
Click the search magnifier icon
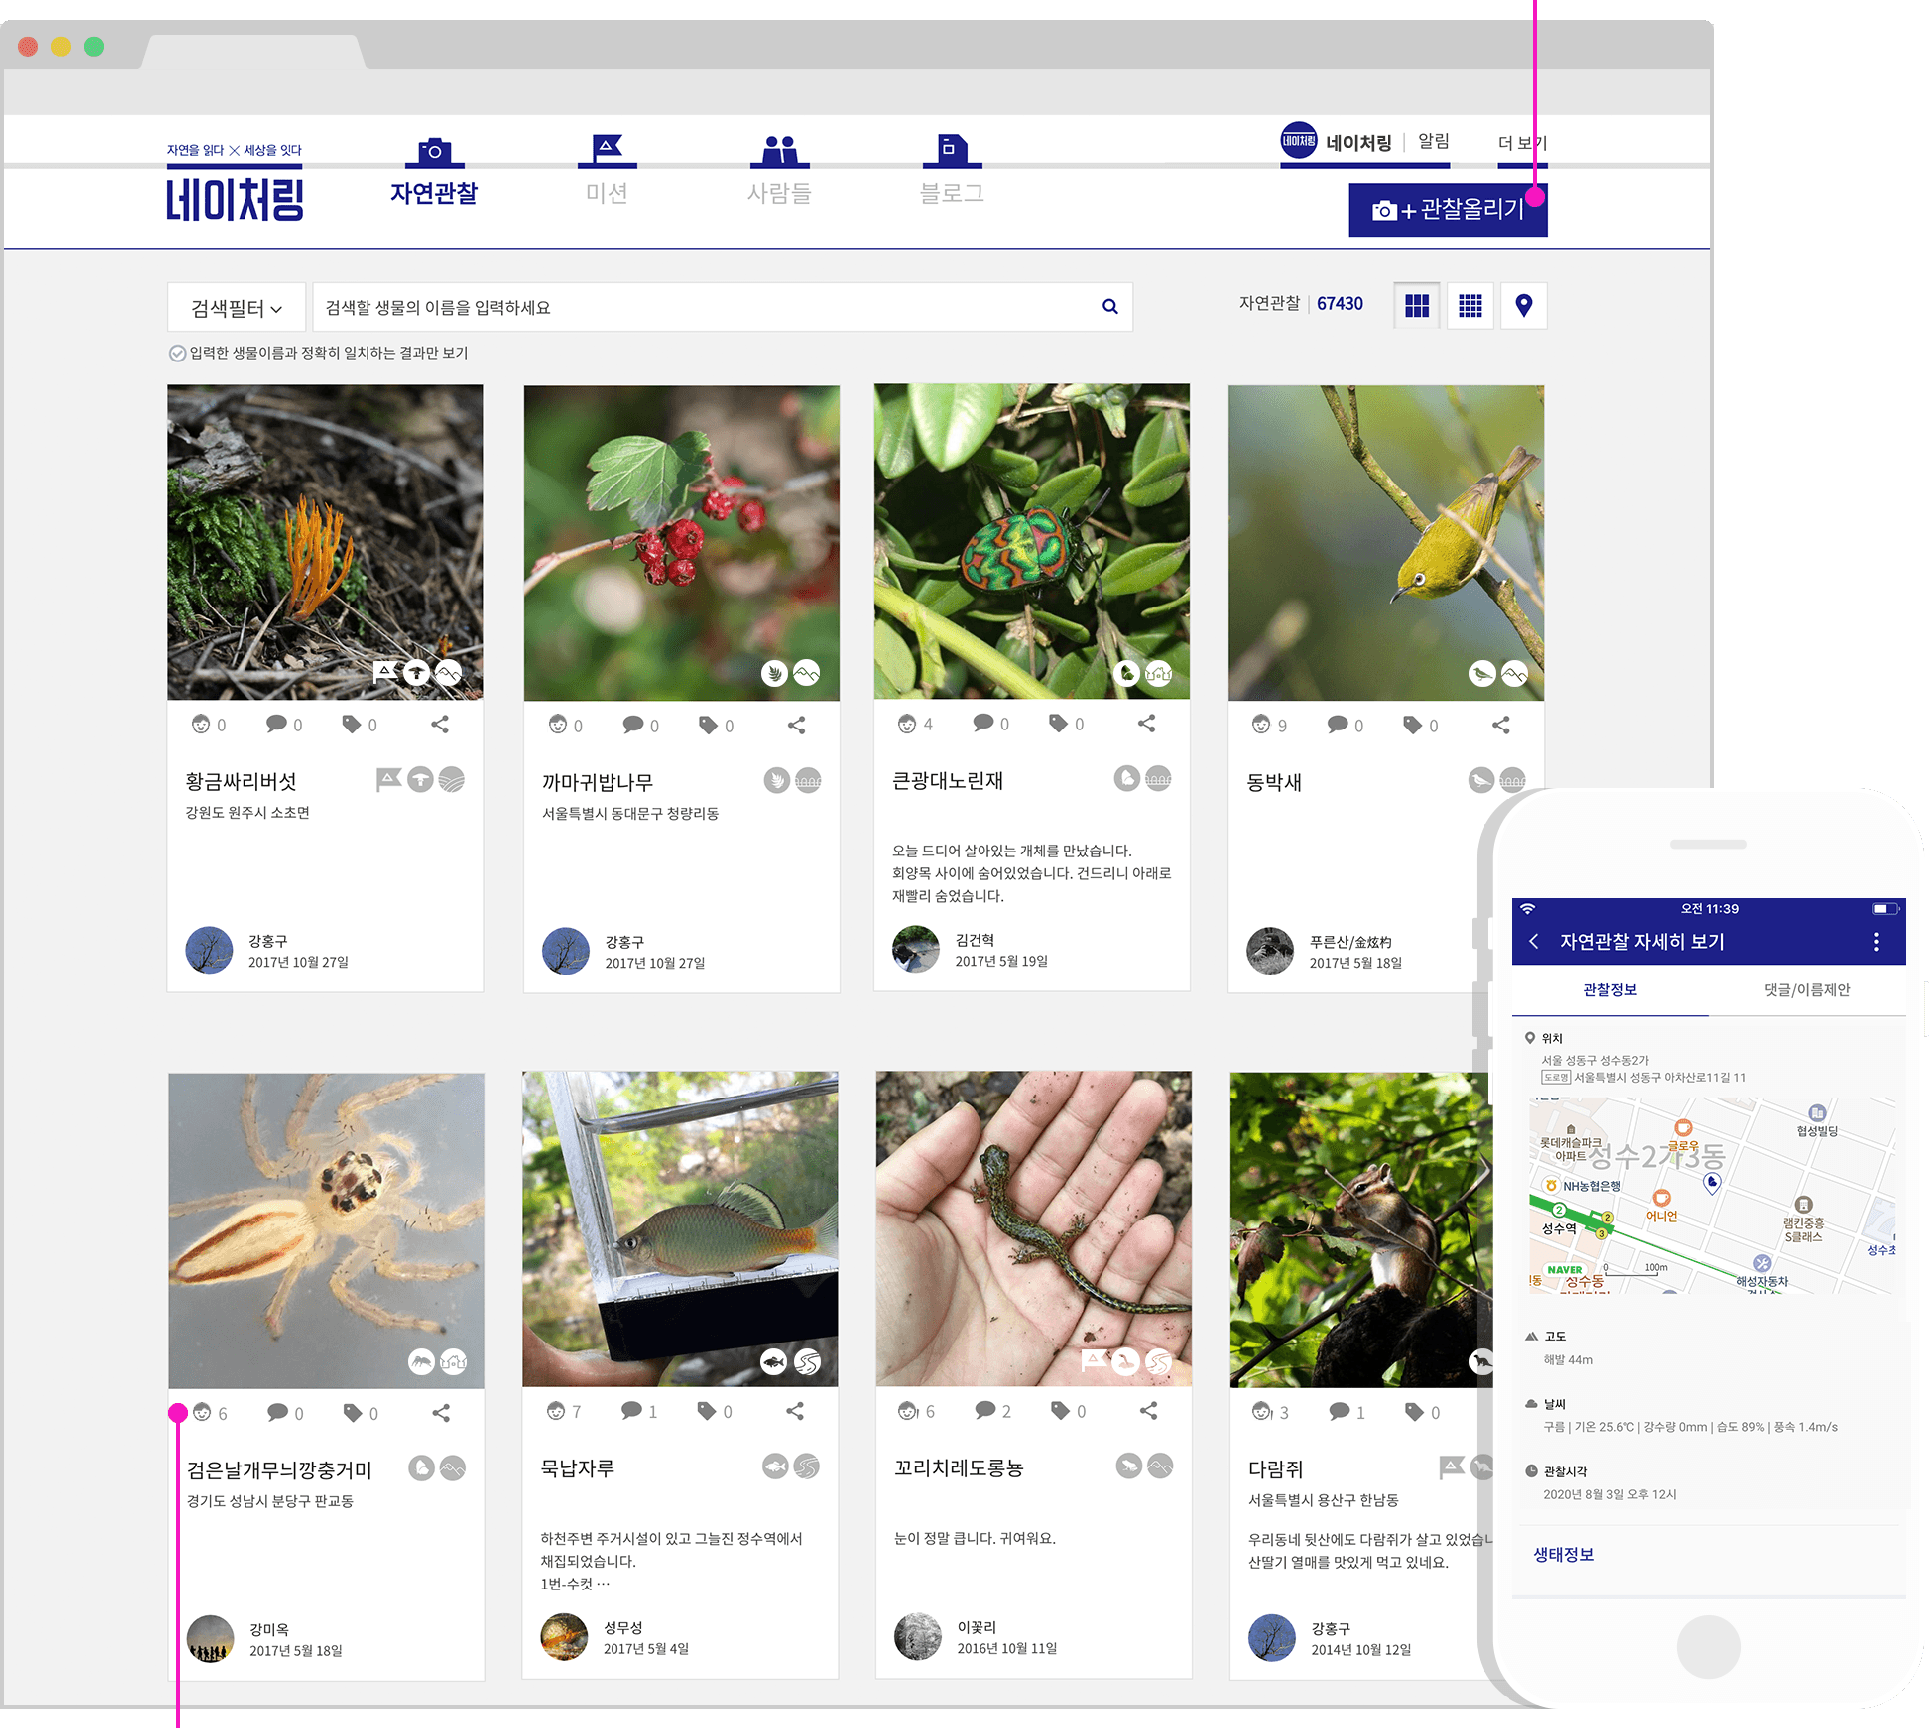pyautogui.click(x=1109, y=307)
